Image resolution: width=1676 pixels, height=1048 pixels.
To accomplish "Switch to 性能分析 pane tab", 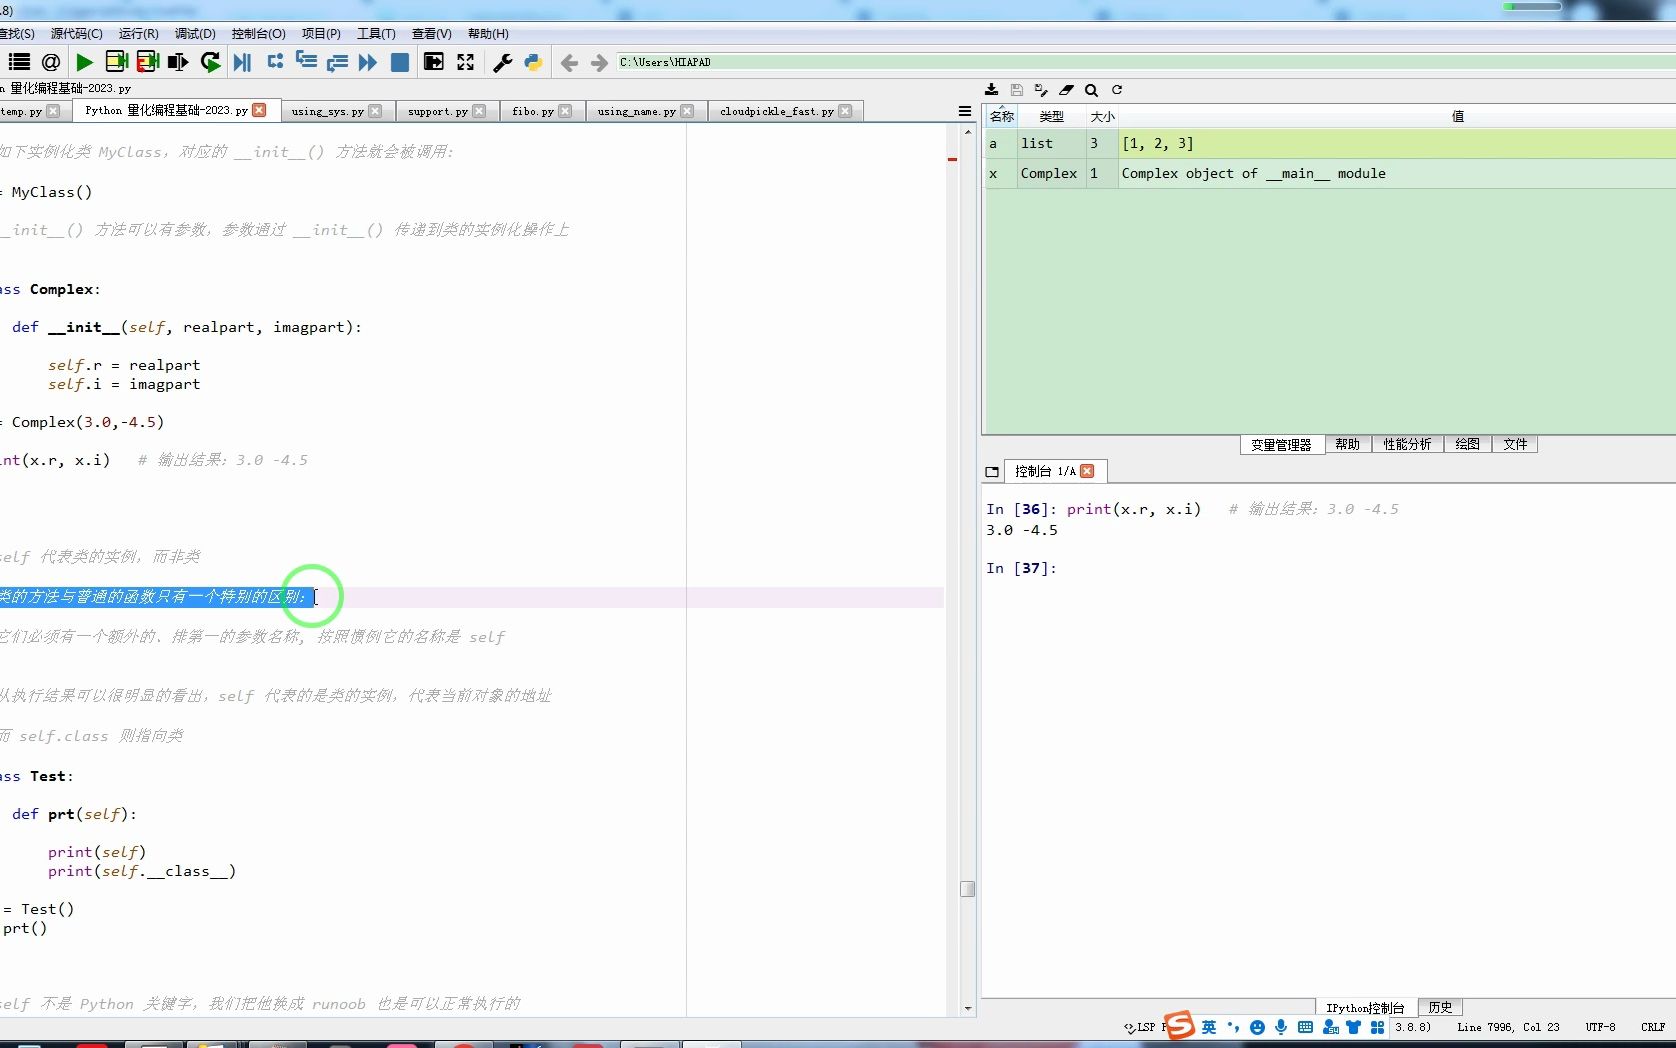I will (x=1407, y=444).
